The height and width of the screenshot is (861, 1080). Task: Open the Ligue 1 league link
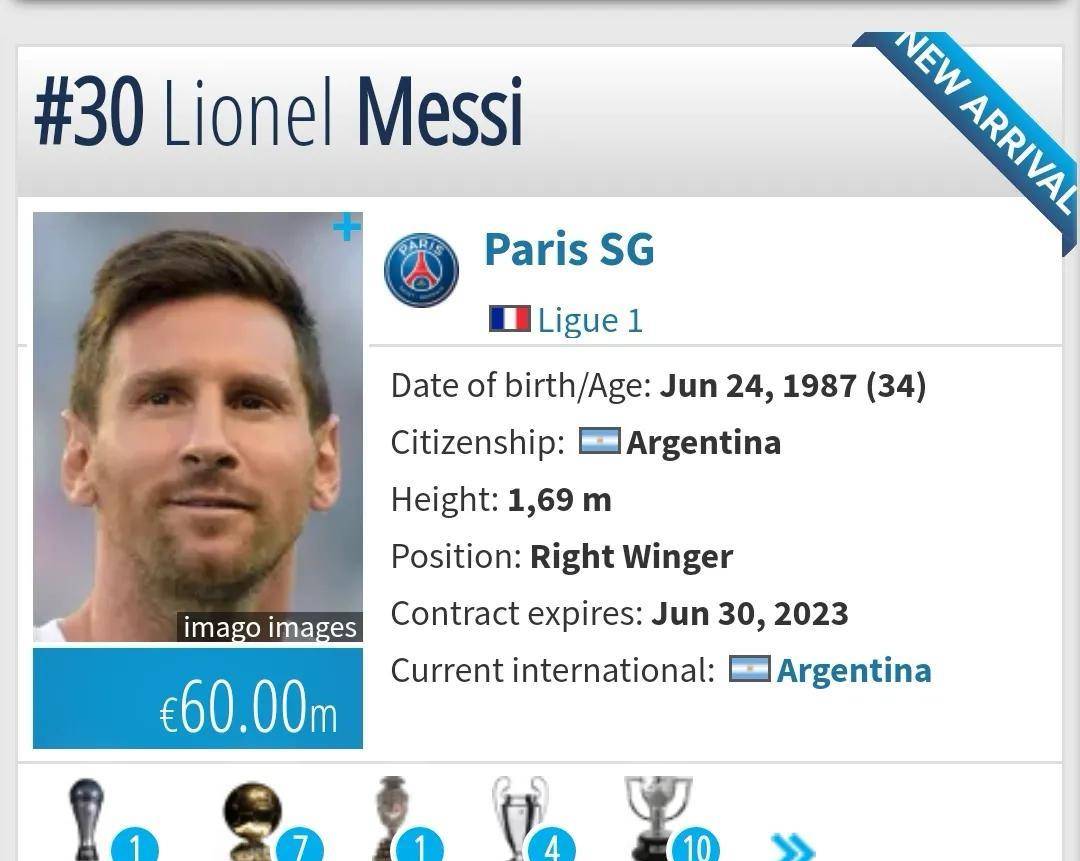coord(590,321)
